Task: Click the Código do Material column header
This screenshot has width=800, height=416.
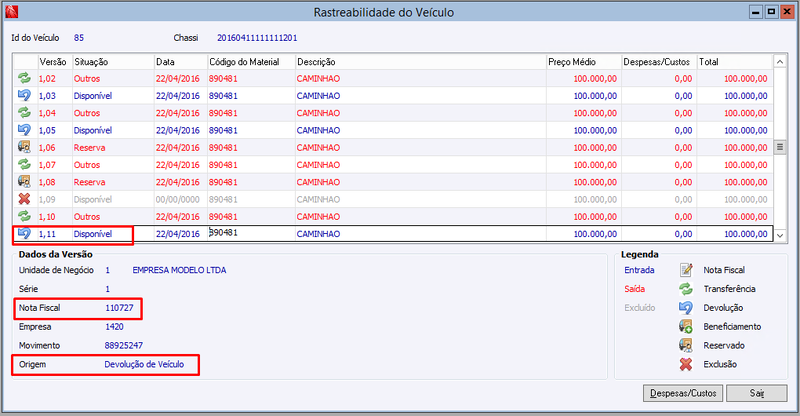Action: [x=251, y=62]
